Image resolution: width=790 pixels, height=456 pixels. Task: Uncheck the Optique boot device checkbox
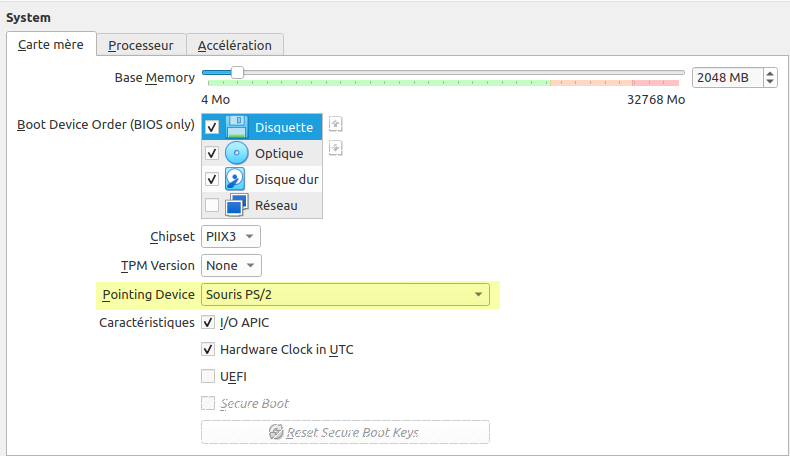tap(212, 154)
